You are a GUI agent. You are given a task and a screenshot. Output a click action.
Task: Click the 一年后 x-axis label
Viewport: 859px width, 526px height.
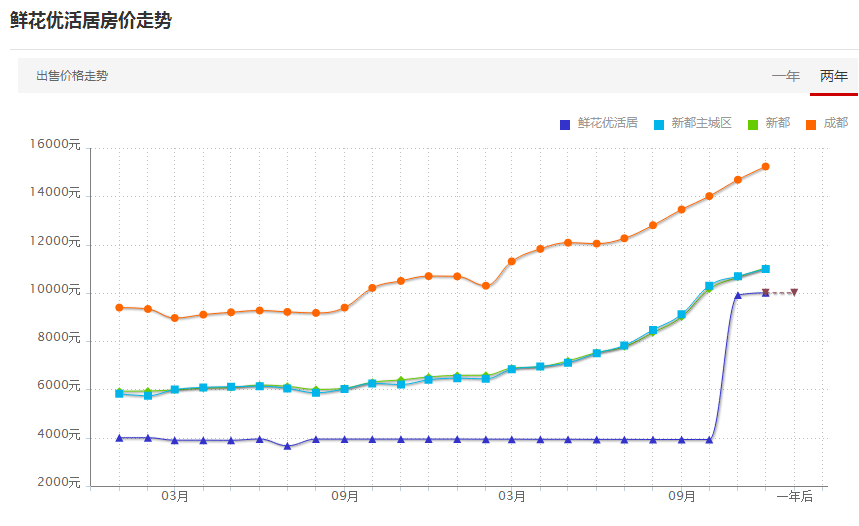(794, 496)
